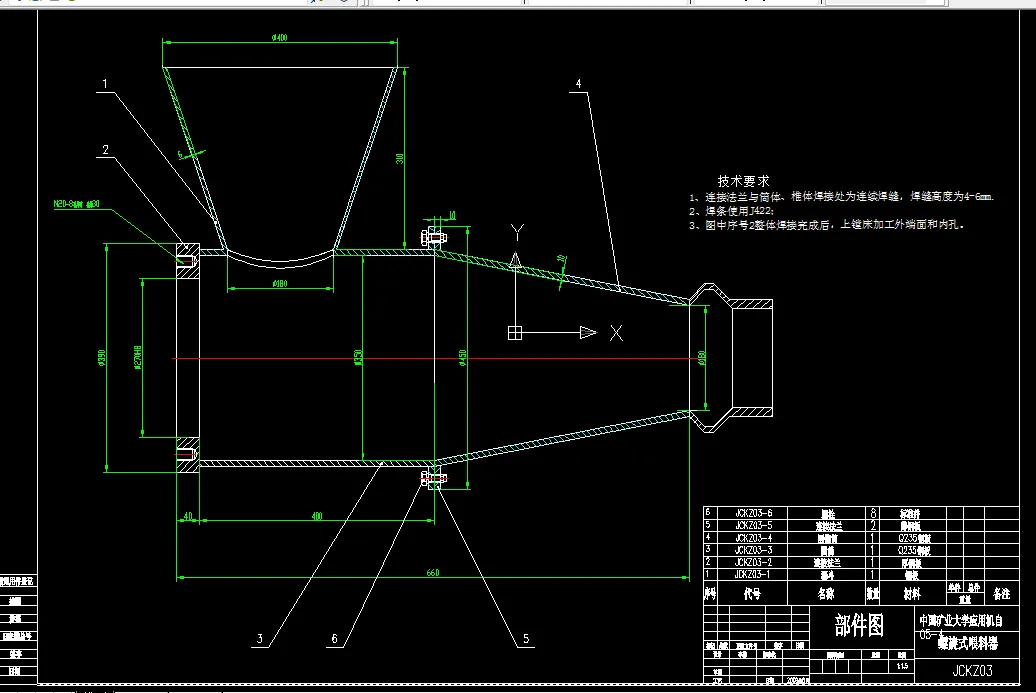1036x693 pixels.
Task: Click the 660 overall length dimension
Action: (x=433, y=573)
